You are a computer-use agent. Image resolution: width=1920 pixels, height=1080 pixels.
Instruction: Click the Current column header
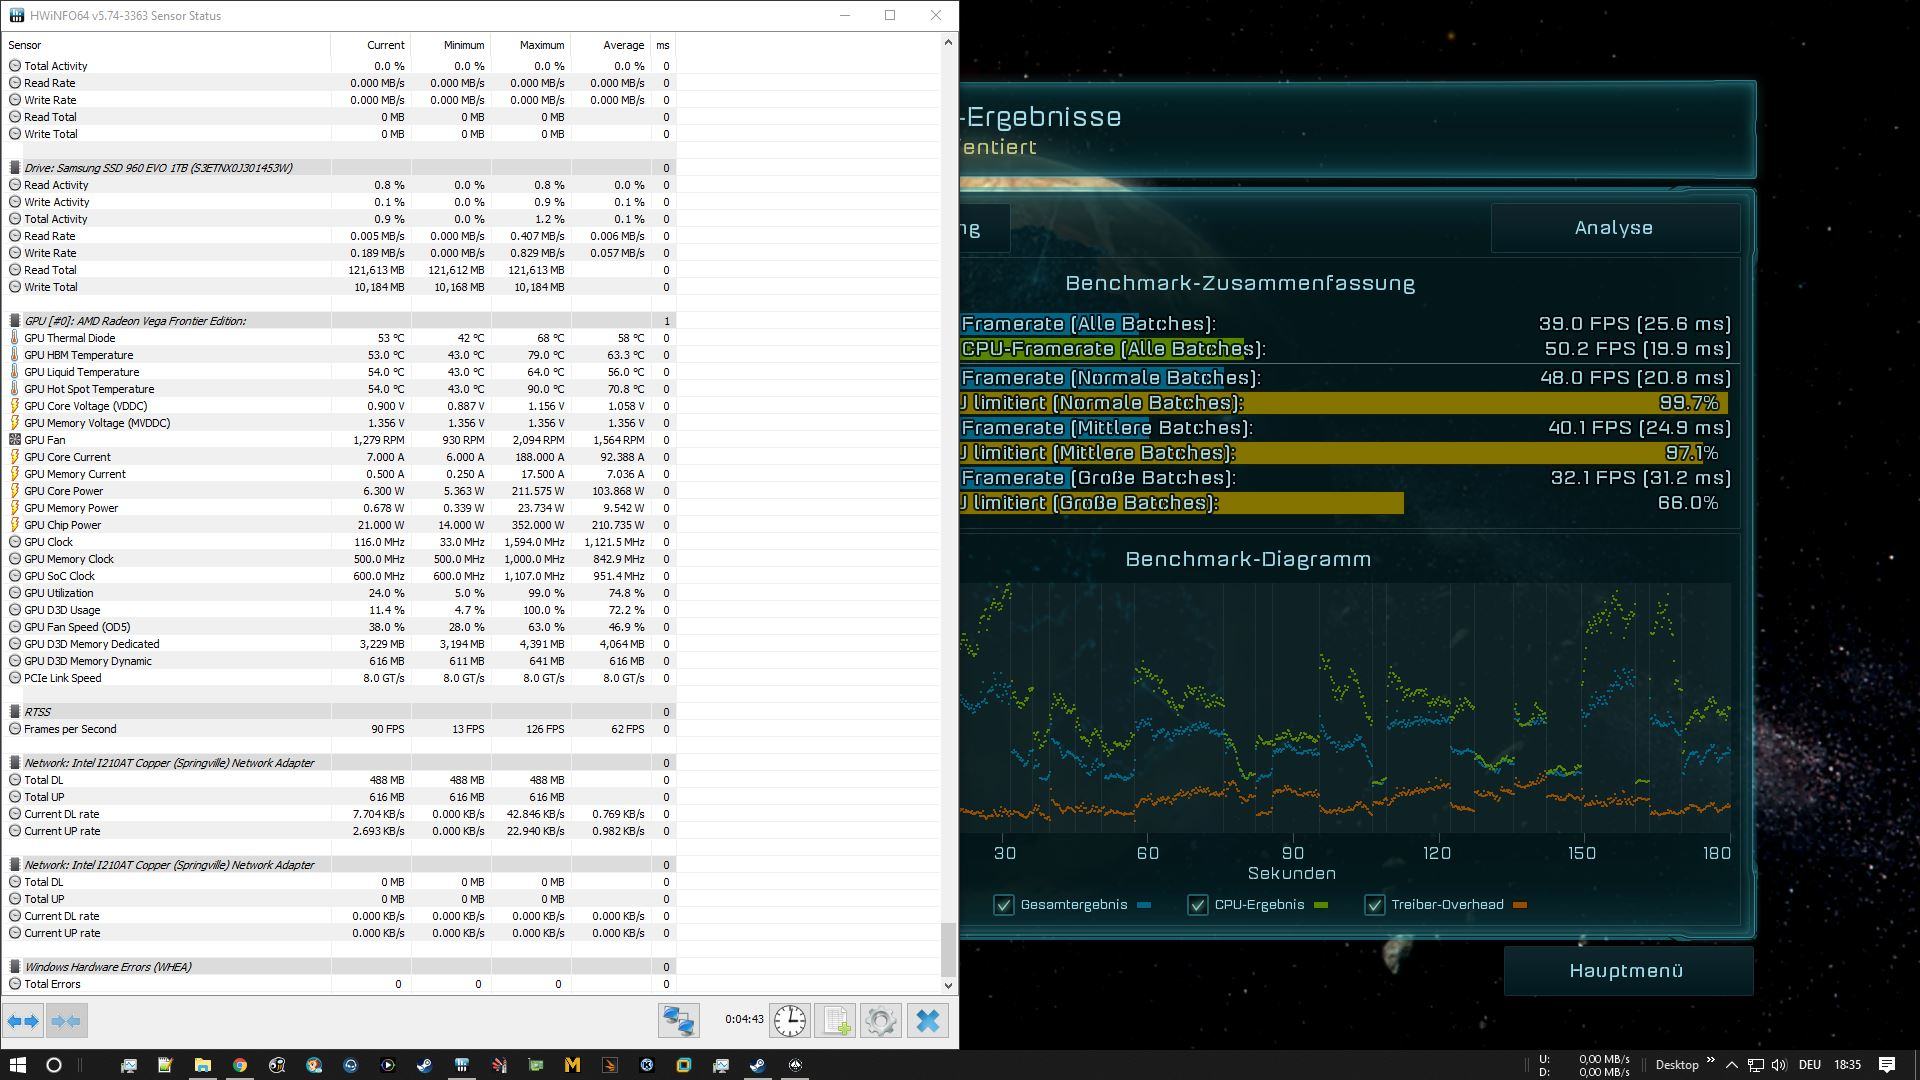click(371, 45)
